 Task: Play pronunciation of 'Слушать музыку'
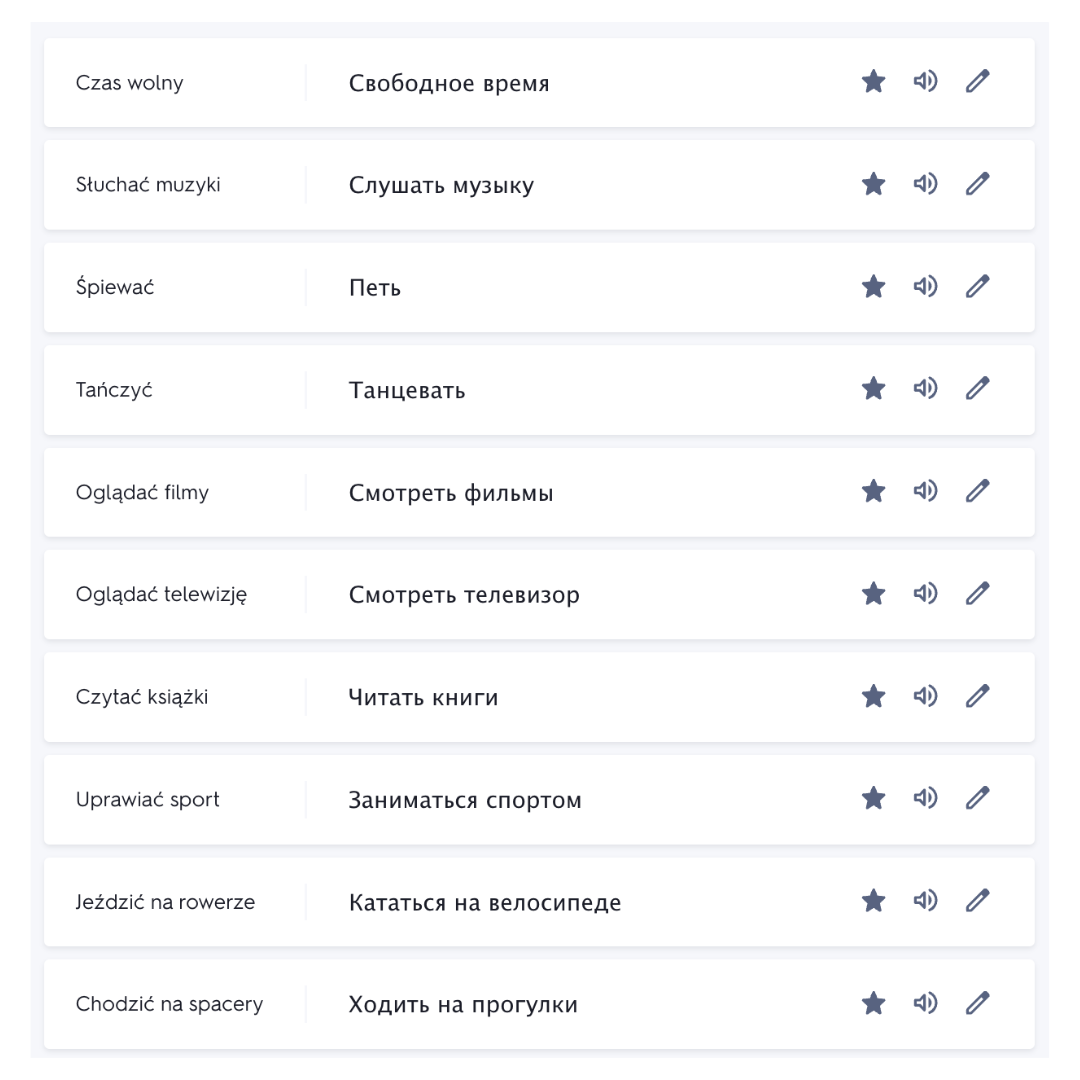(x=925, y=184)
